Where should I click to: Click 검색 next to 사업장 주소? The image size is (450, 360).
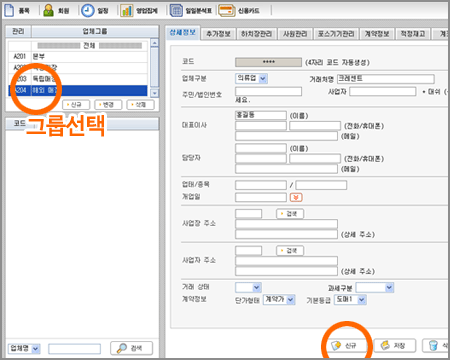tap(290, 214)
